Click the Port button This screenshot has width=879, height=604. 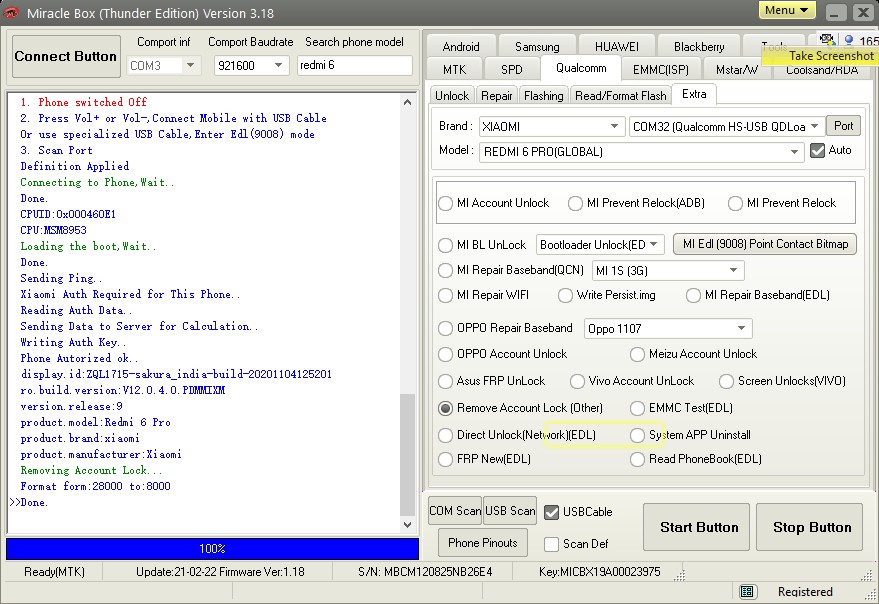843,126
